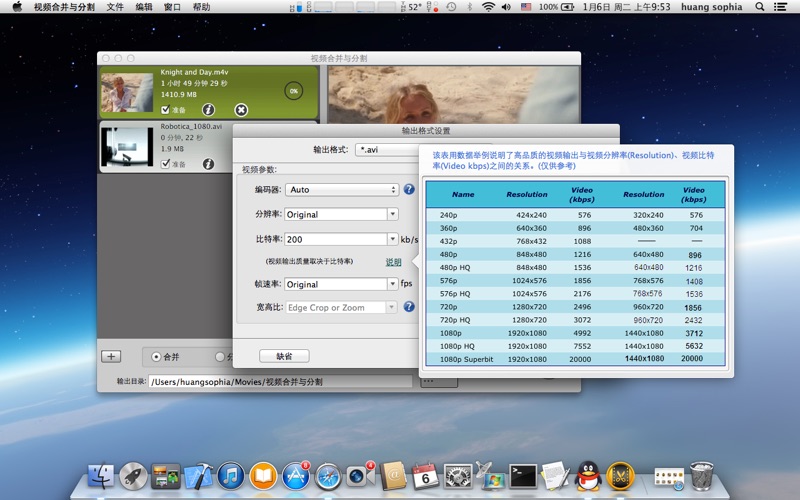The width and height of the screenshot is (800, 500).
Task: Click the battery 100% indicator
Action: pyautogui.click(x=556, y=7)
